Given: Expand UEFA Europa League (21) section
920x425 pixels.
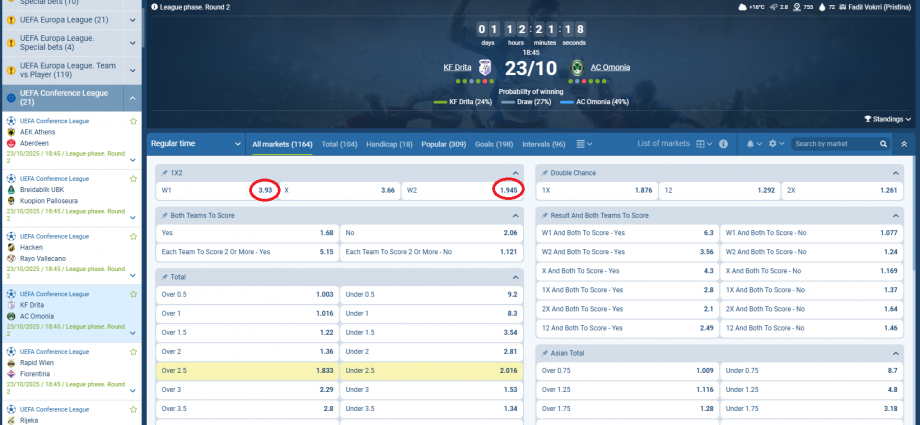Looking at the screenshot, I should coord(133,20).
